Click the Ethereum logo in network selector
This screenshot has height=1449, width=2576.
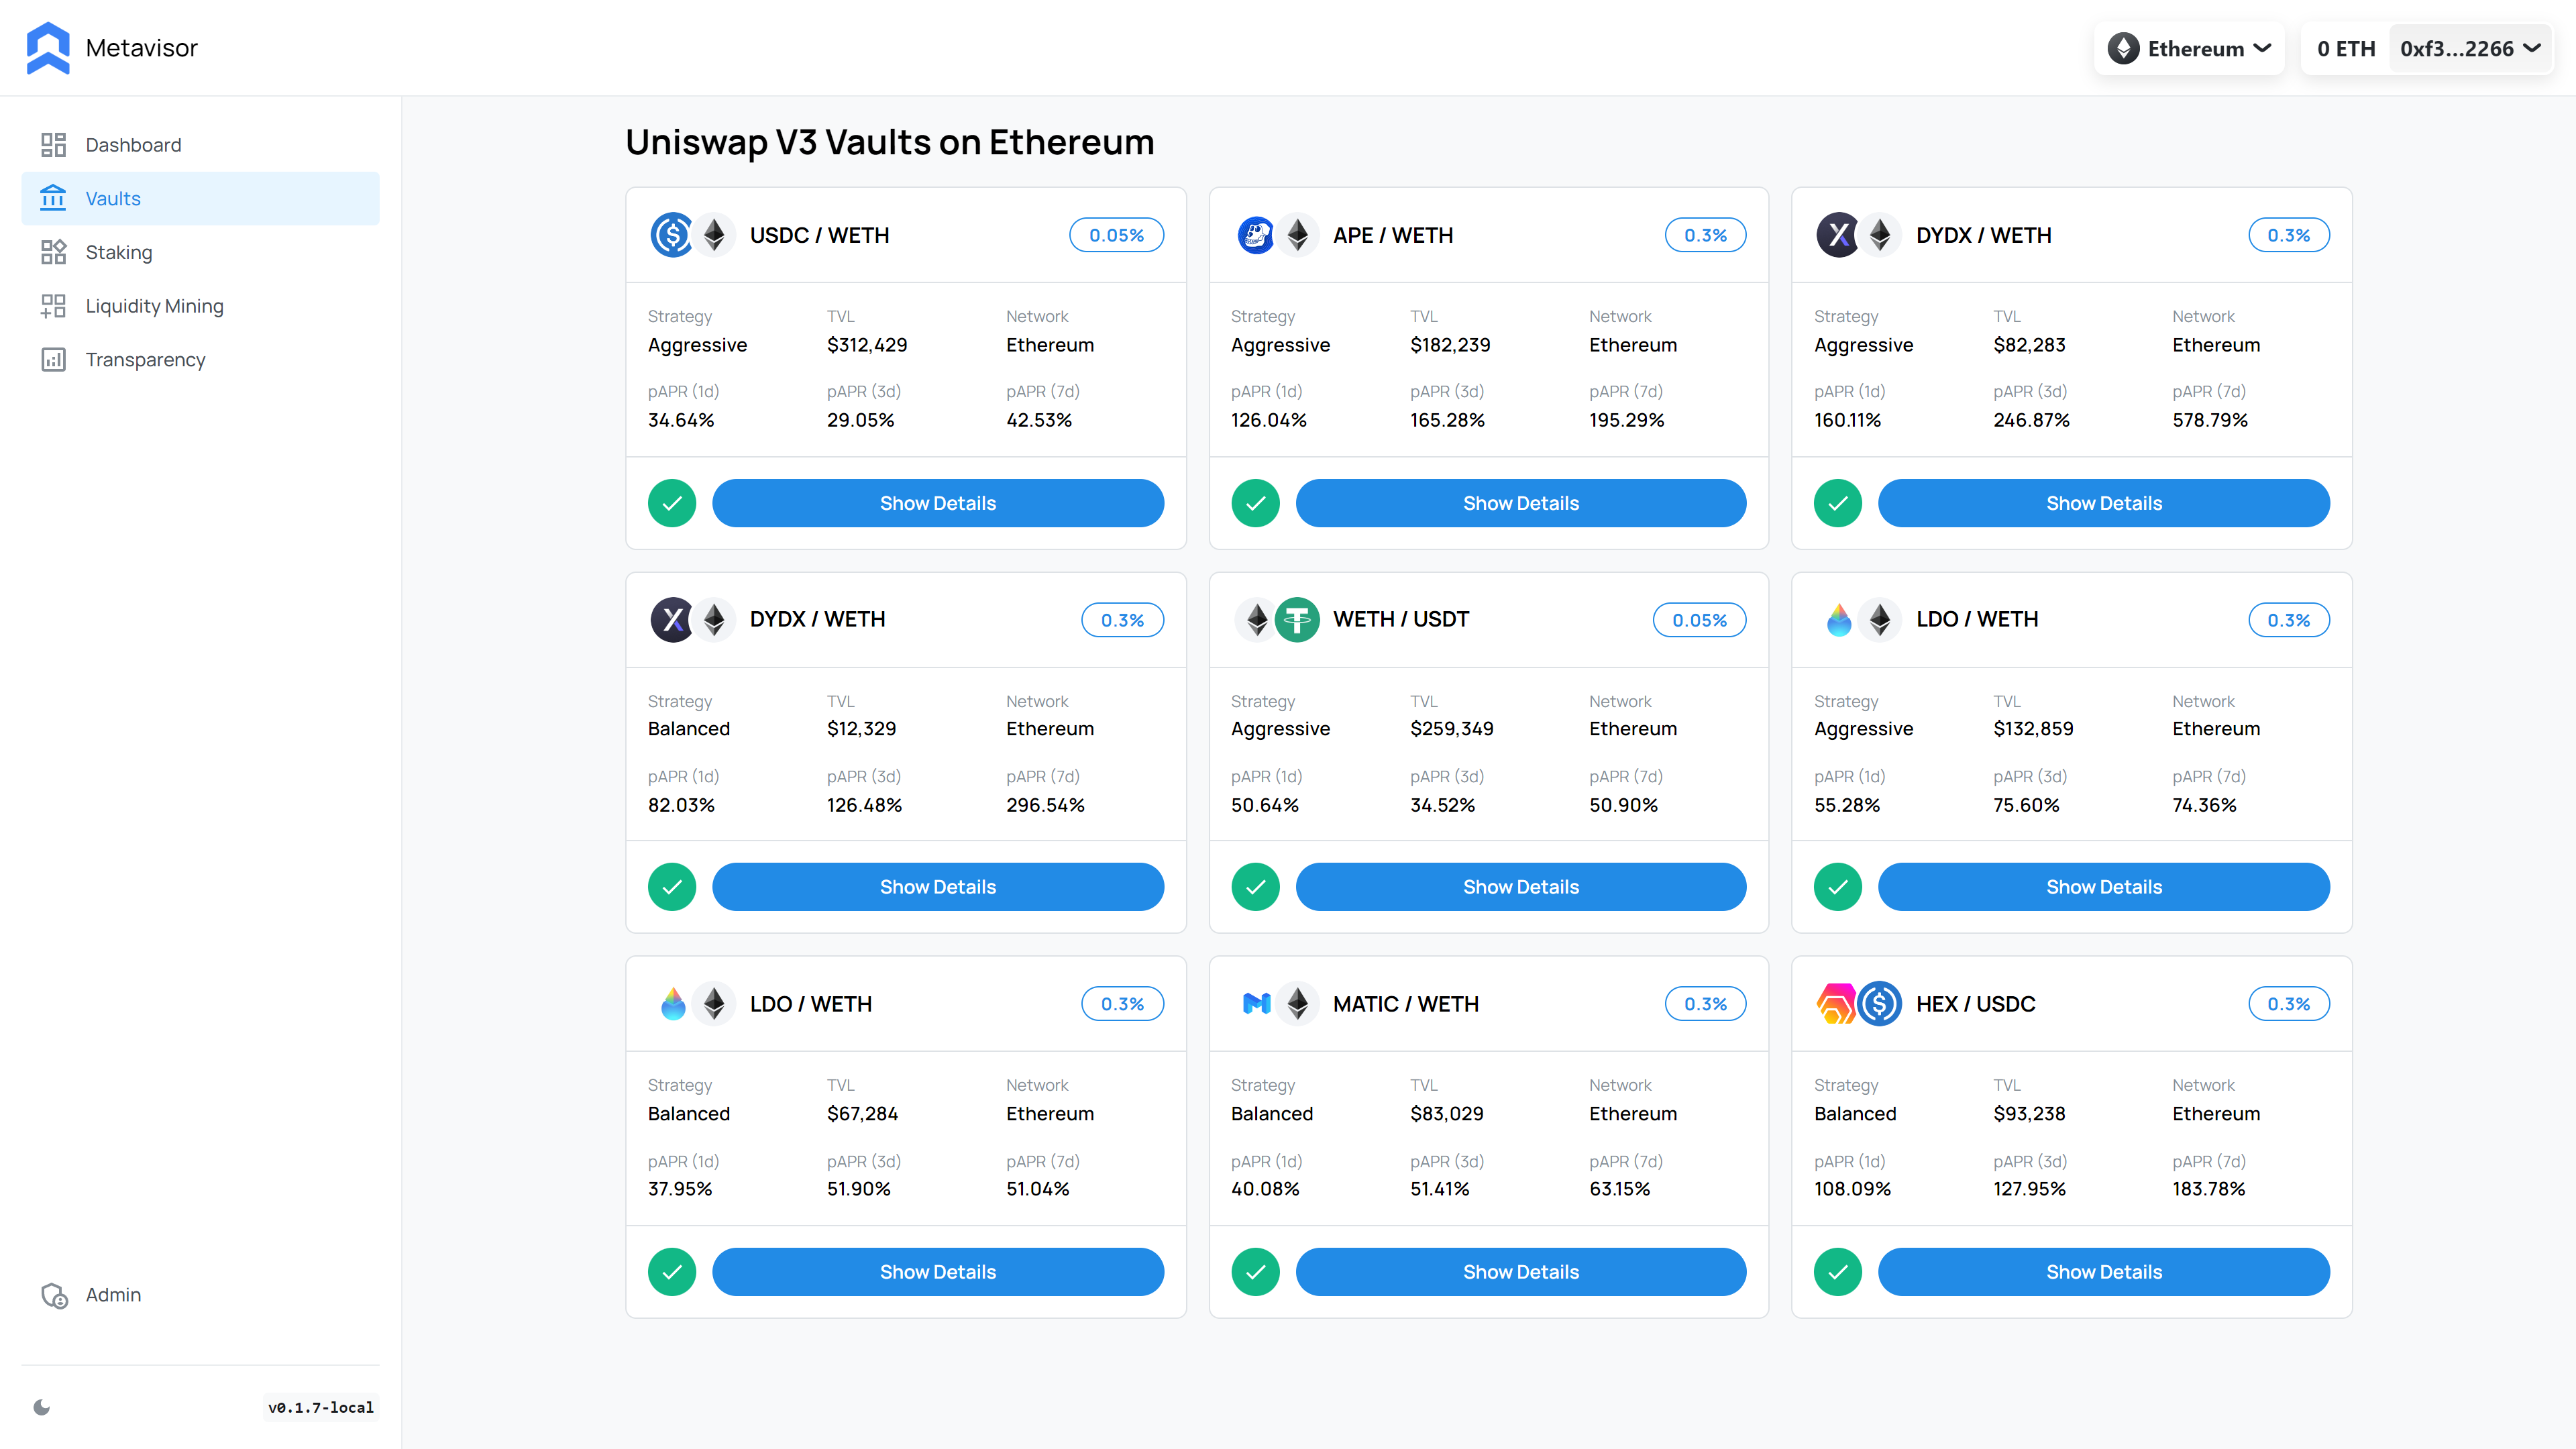click(2123, 48)
